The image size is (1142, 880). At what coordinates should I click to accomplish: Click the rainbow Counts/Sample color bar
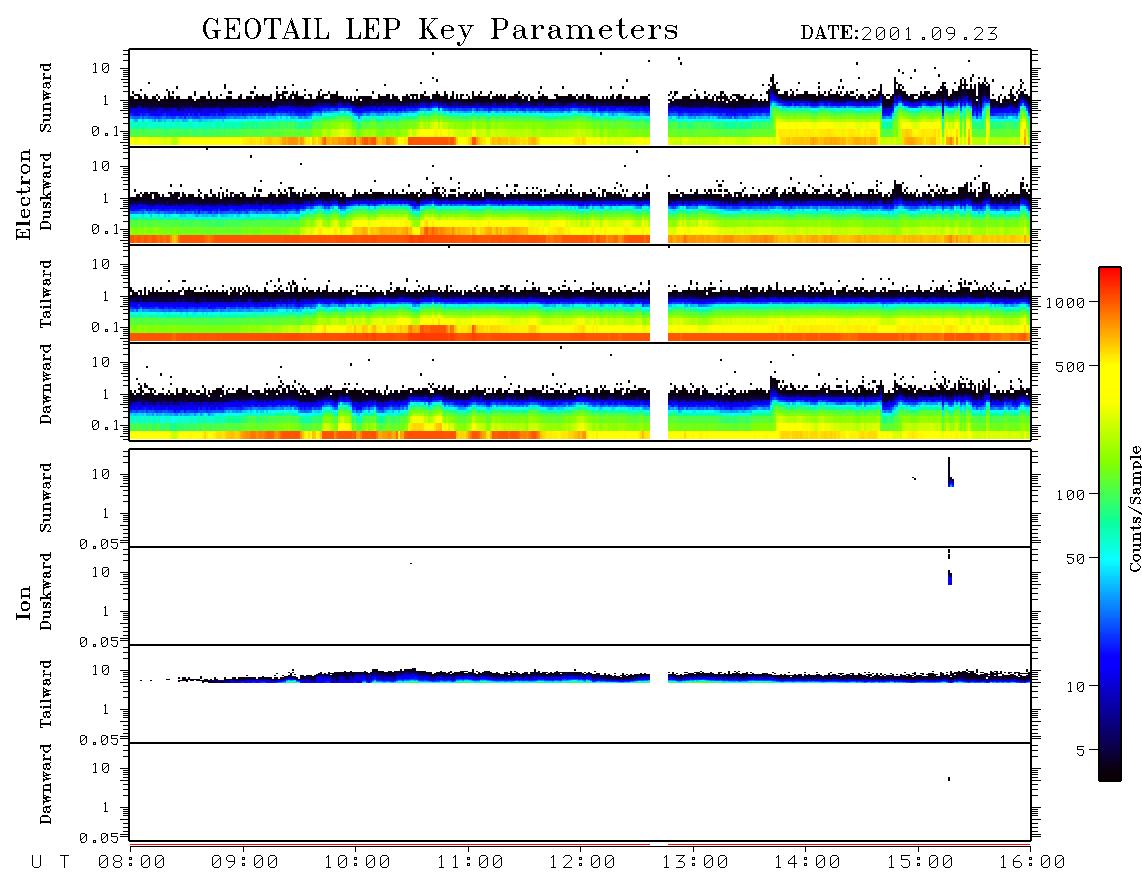click(1110, 524)
